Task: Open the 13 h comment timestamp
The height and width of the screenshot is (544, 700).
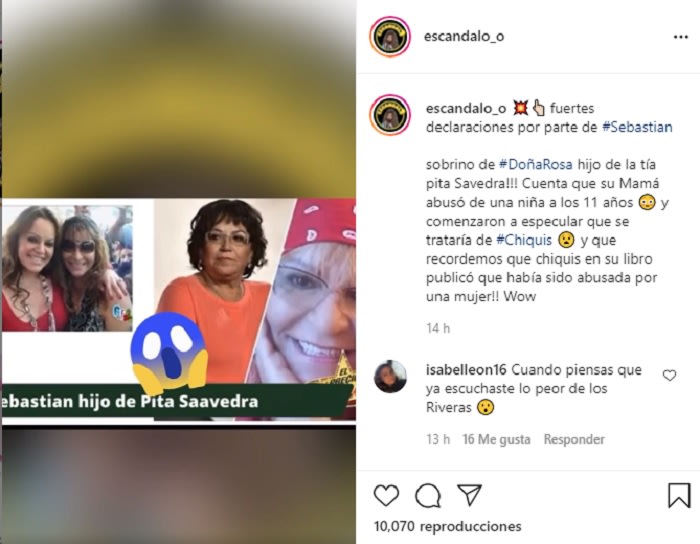Action: pos(438,440)
